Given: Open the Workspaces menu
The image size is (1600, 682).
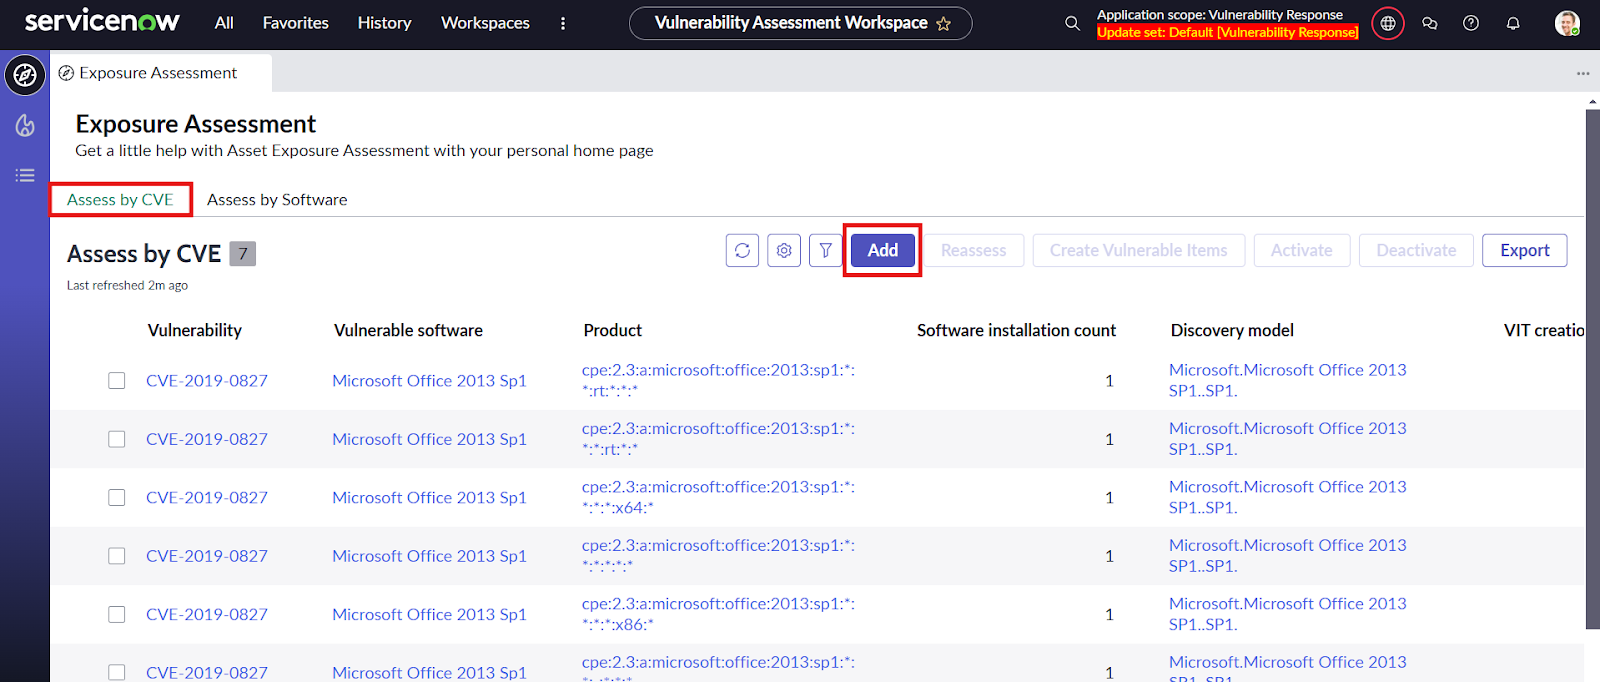Looking at the screenshot, I should [485, 23].
